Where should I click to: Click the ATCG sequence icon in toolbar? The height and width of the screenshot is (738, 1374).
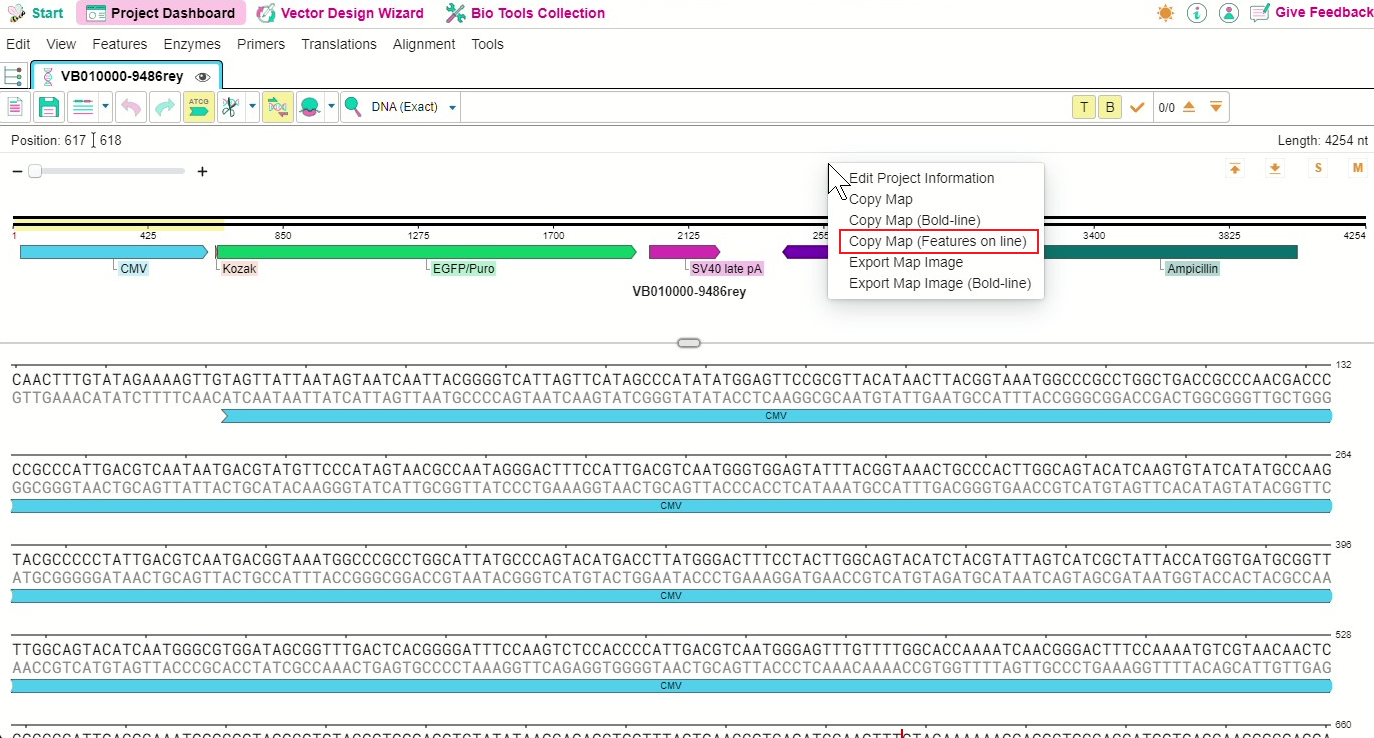pos(198,107)
